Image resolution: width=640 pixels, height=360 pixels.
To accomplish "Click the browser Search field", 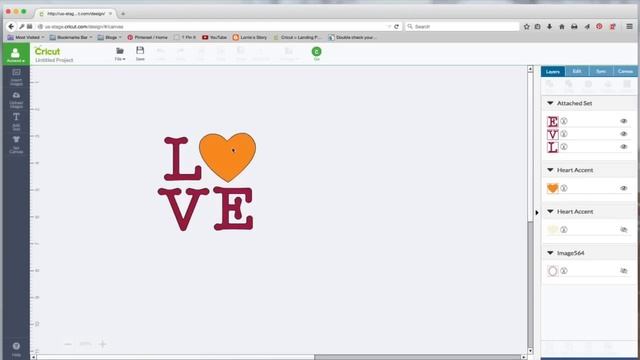I will pyautogui.click(x=462, y=27).
